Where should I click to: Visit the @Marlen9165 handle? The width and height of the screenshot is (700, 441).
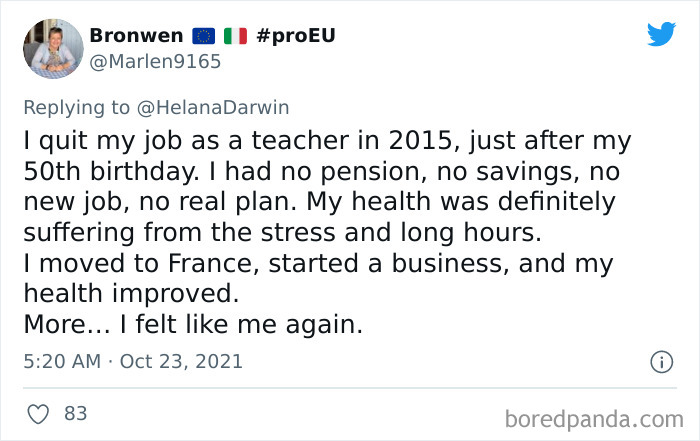(155, 62)
